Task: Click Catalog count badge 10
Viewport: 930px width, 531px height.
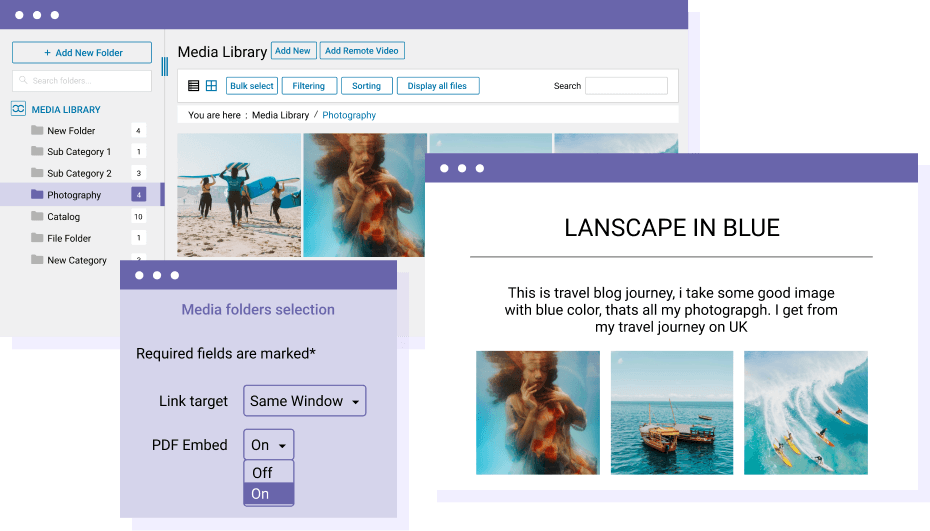Action: [138, 217]
